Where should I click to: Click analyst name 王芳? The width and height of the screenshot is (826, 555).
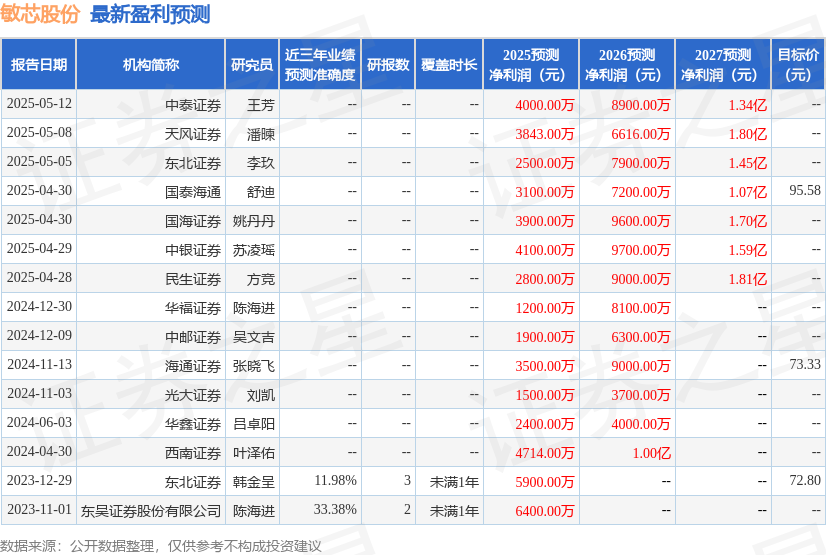coord(261,105)
